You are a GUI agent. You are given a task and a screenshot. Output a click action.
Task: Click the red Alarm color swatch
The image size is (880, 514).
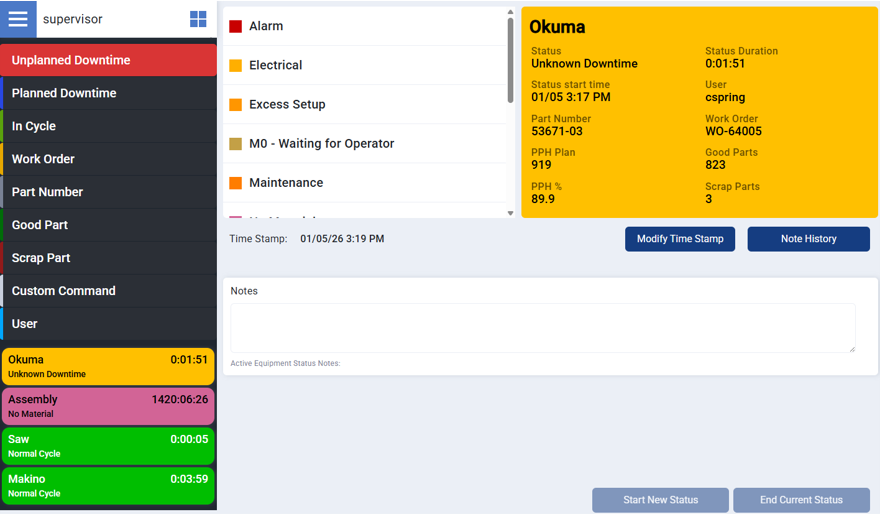pos(236,26)
